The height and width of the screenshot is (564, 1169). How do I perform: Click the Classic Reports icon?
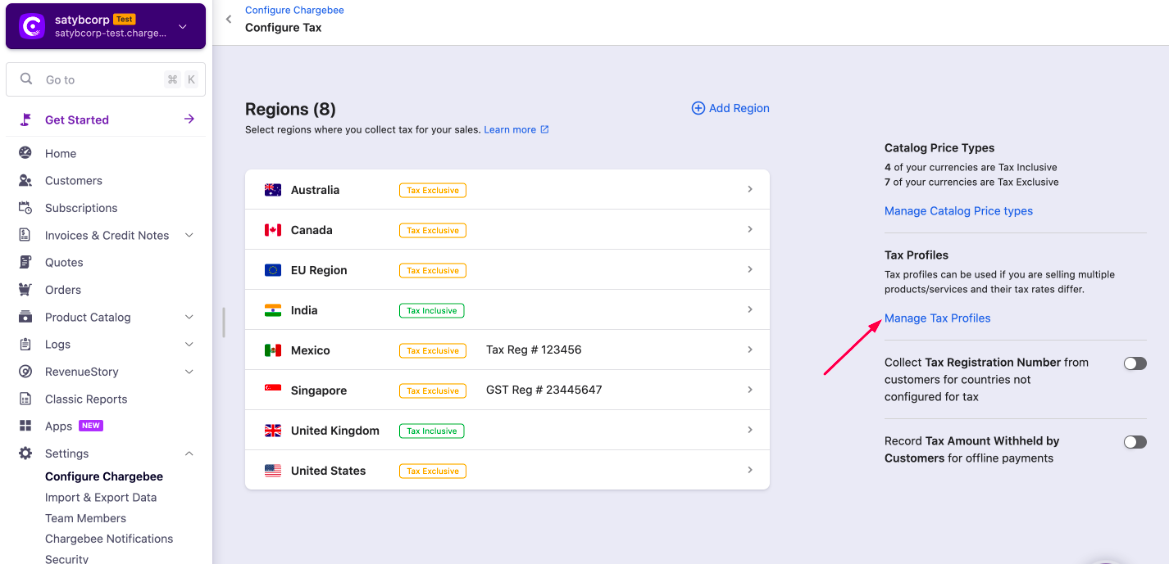tap(25, 399)
